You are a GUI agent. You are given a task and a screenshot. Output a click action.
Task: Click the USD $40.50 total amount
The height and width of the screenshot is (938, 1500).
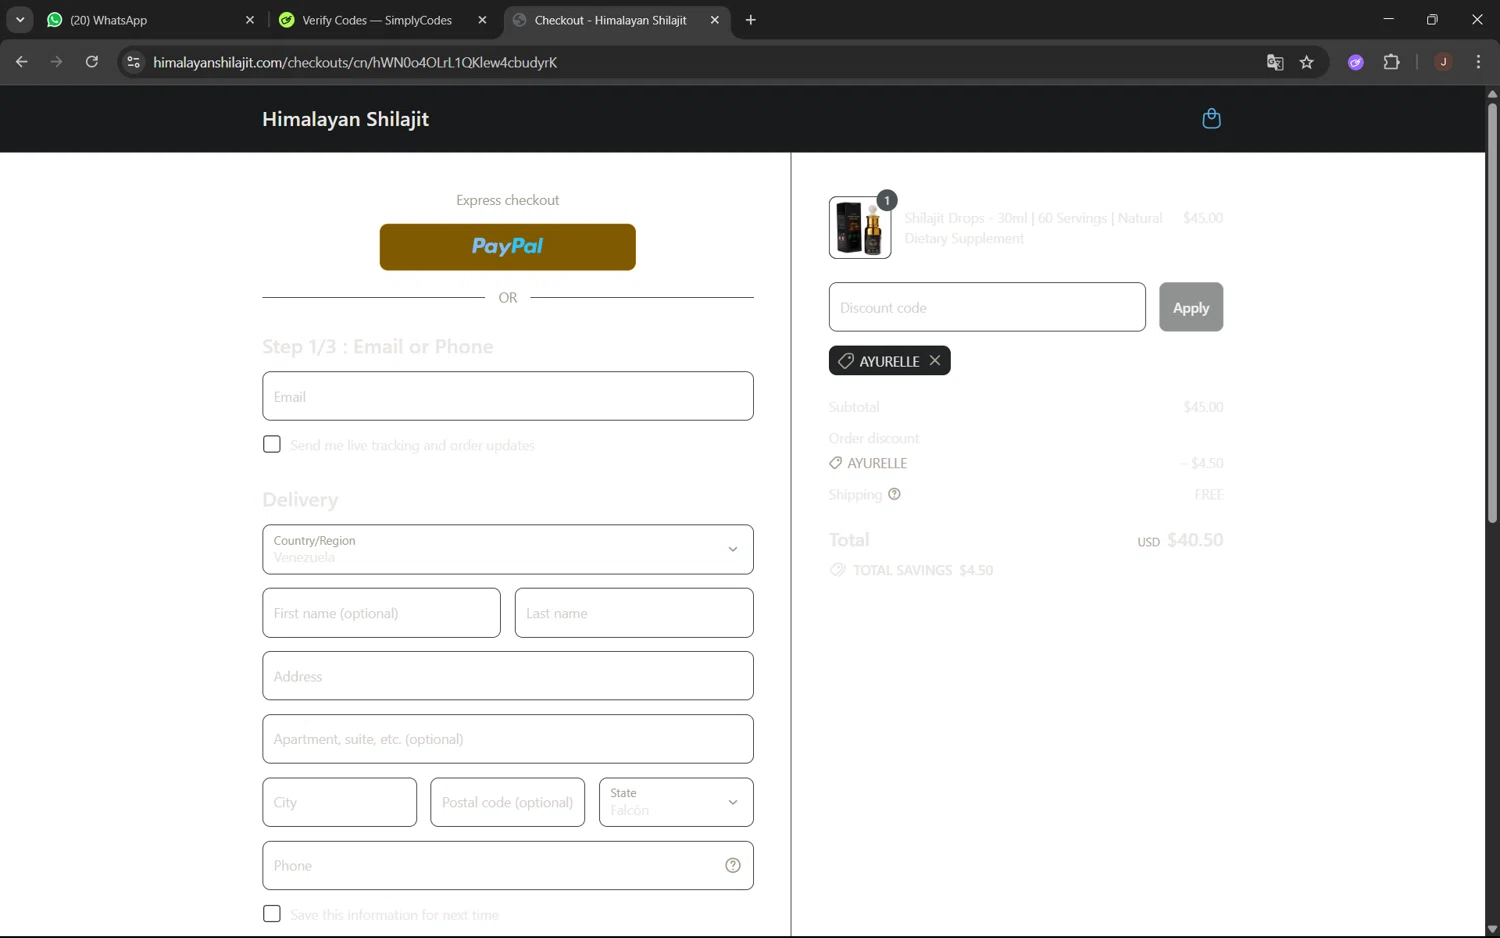(x=1180, y=540)
